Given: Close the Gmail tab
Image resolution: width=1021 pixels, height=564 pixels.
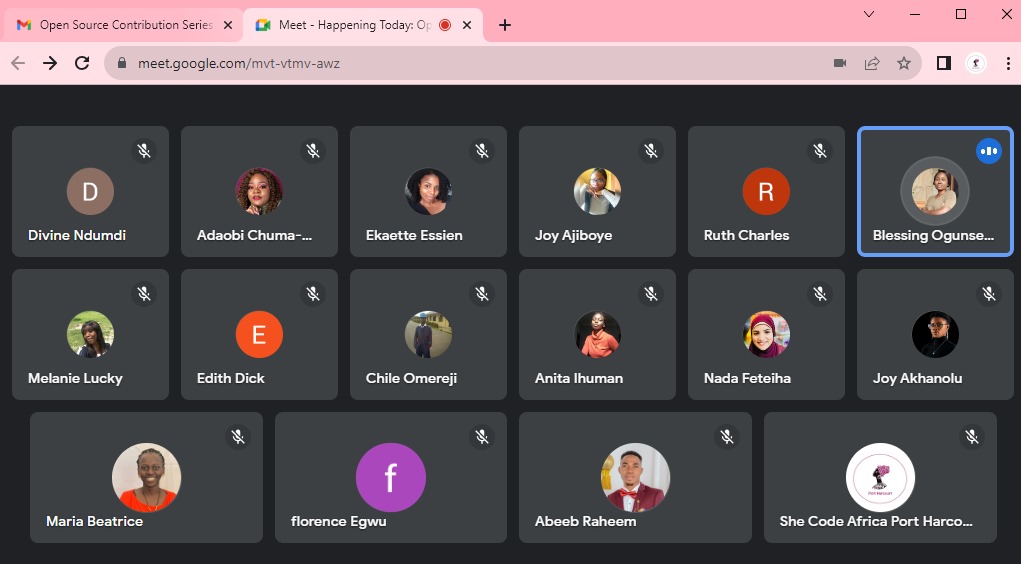Looking at the screenshot, I should 228,25.
